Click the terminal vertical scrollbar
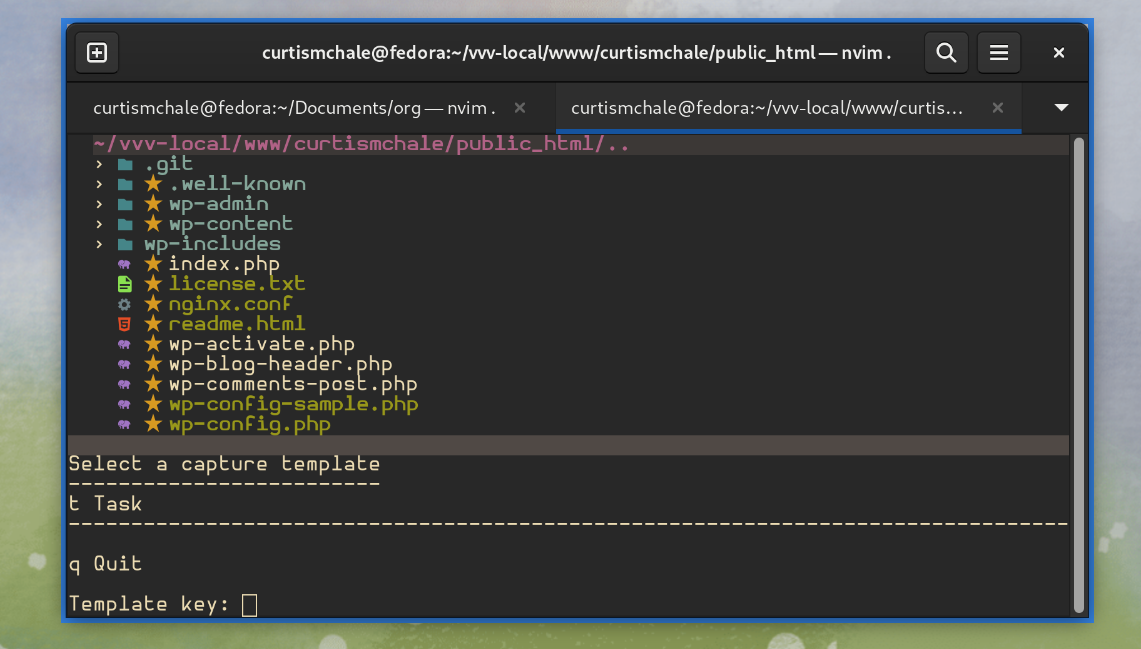 point(1078,375)
